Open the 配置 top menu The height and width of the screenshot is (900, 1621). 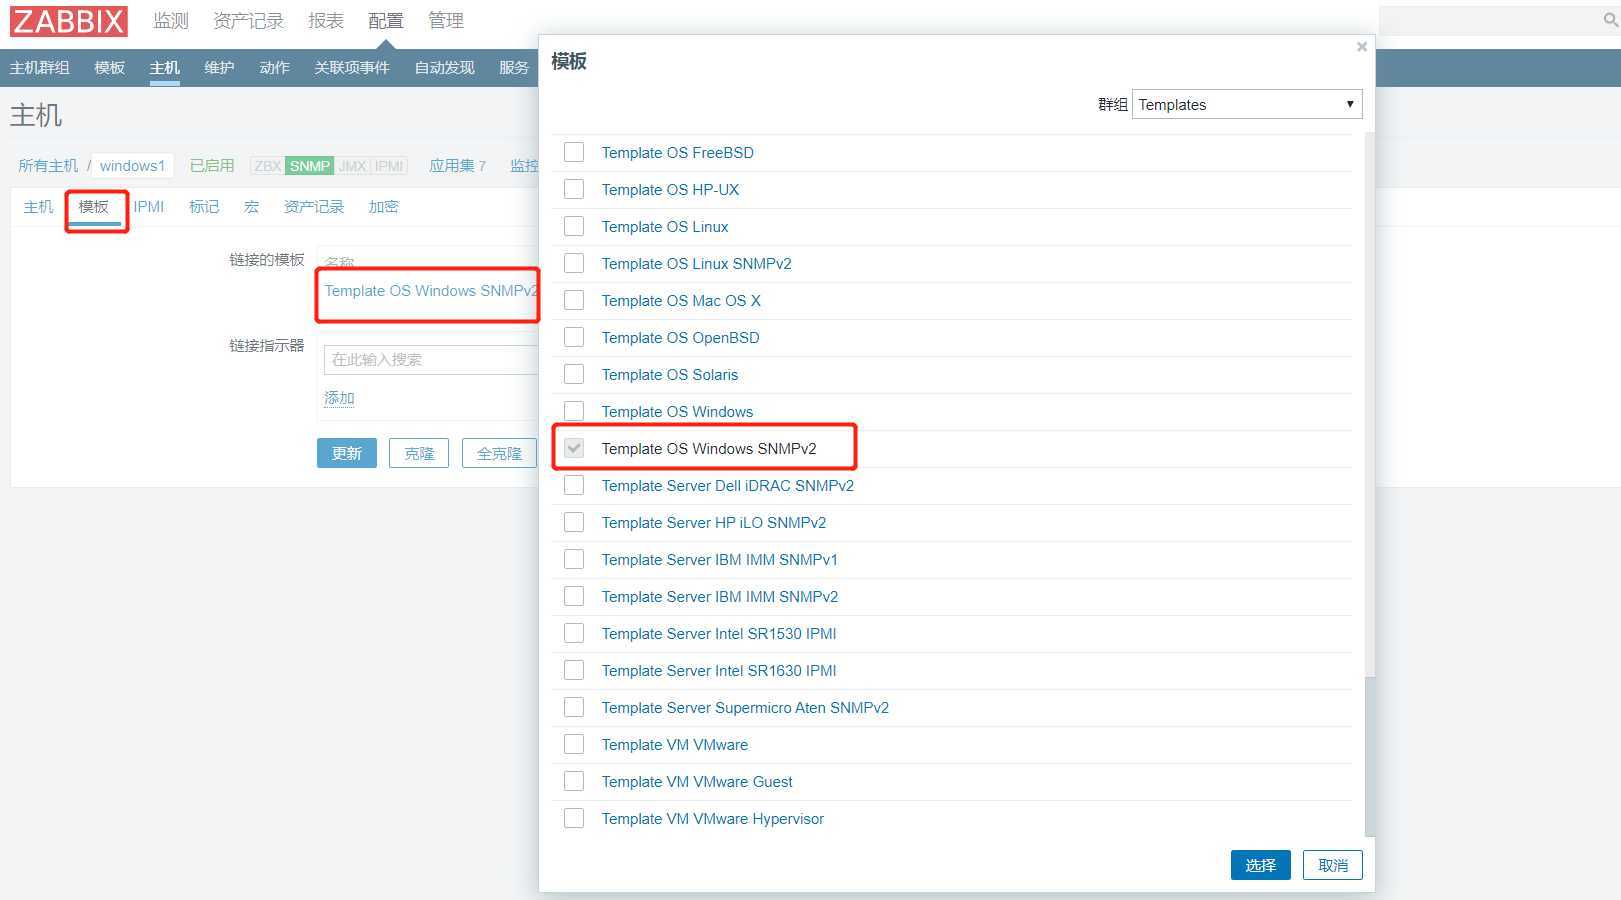pos(386,20)
